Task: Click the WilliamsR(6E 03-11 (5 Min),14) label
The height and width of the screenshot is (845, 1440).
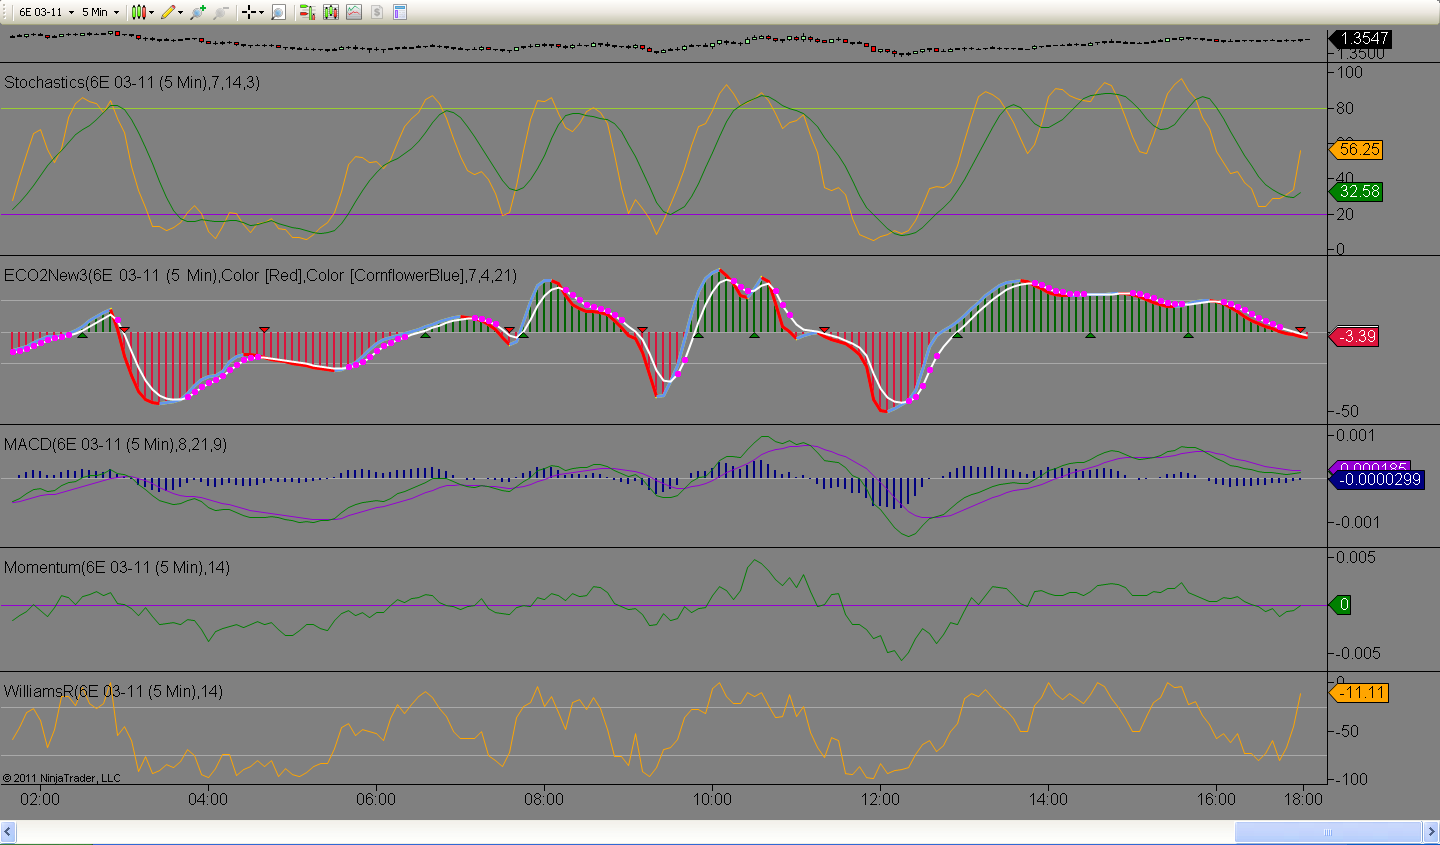Action: click(113, 691)
